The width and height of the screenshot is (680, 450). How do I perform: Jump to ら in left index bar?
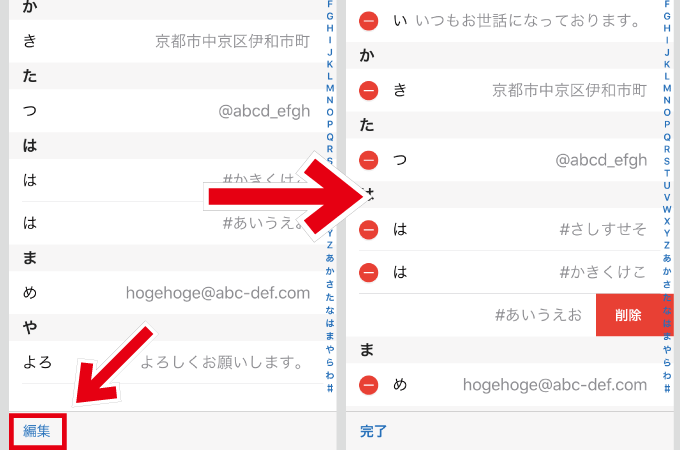tap(330, 362)
